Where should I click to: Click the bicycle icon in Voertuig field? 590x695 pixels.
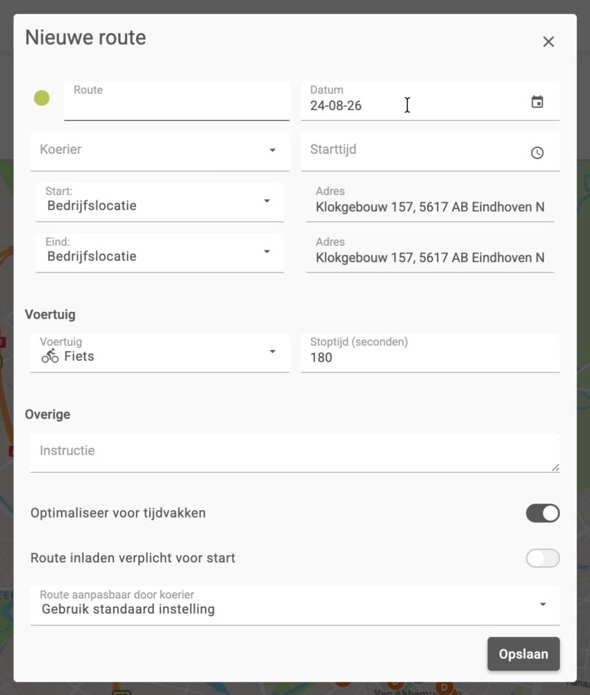click(x=50, y=355)
